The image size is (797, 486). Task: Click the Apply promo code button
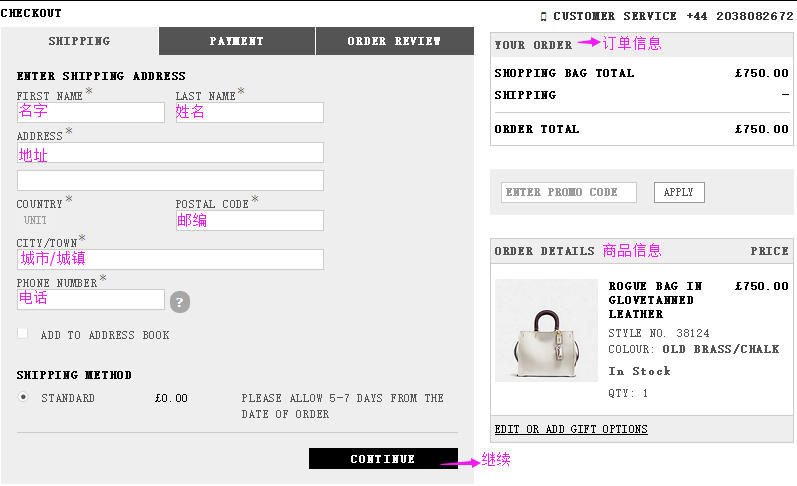(679, 192)
